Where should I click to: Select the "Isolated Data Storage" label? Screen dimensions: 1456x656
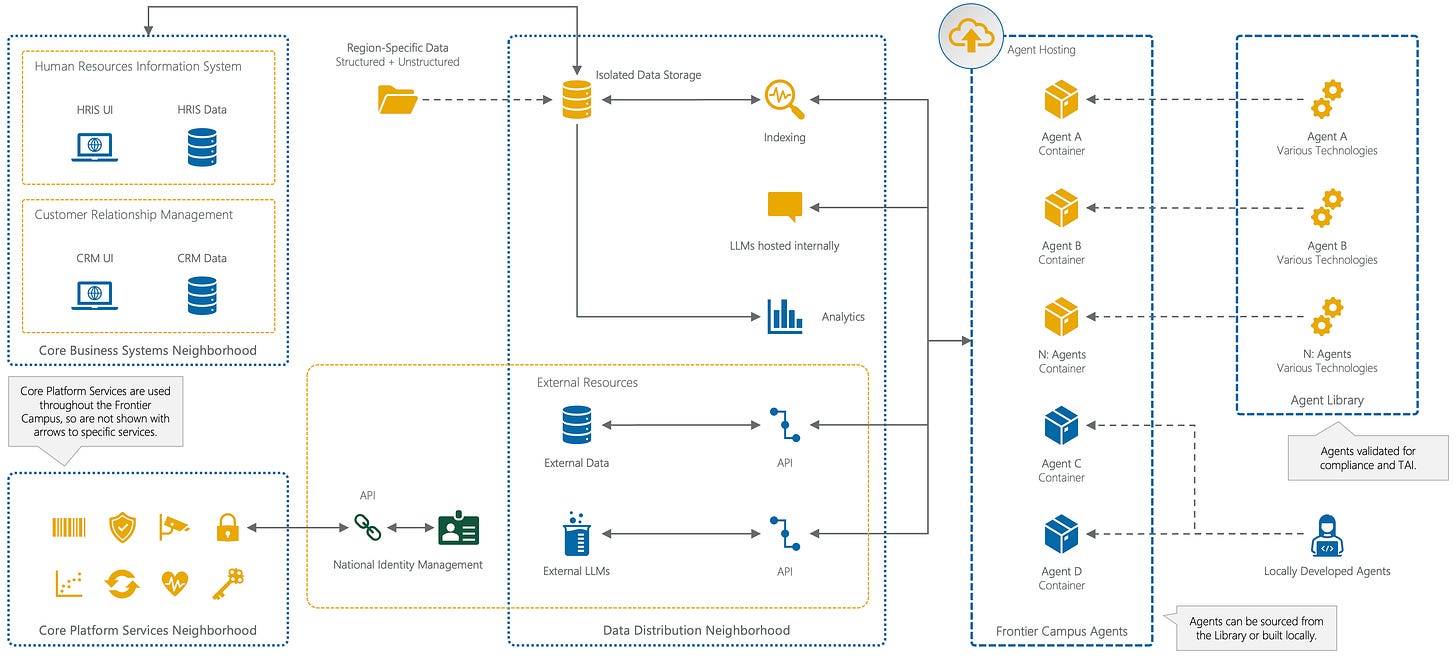pos(648,75)
